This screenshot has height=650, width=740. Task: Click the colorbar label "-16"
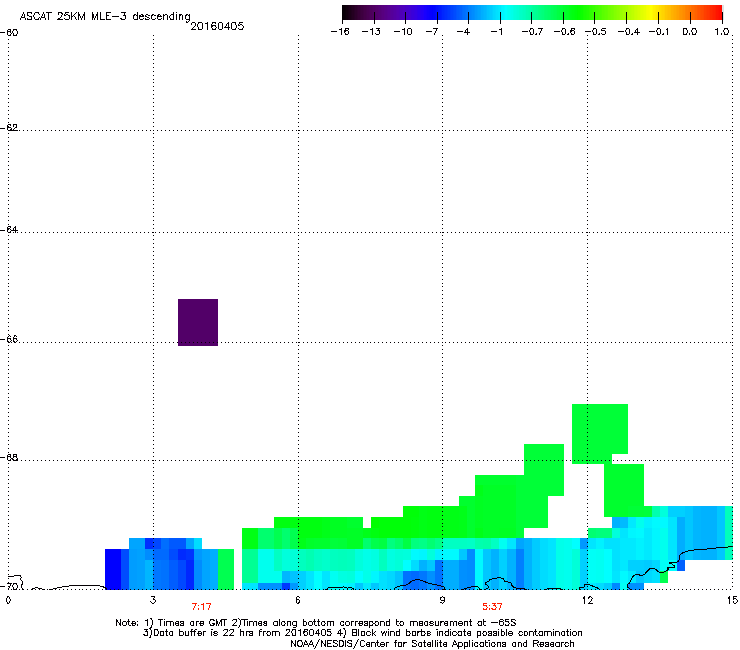pos(340,32)
